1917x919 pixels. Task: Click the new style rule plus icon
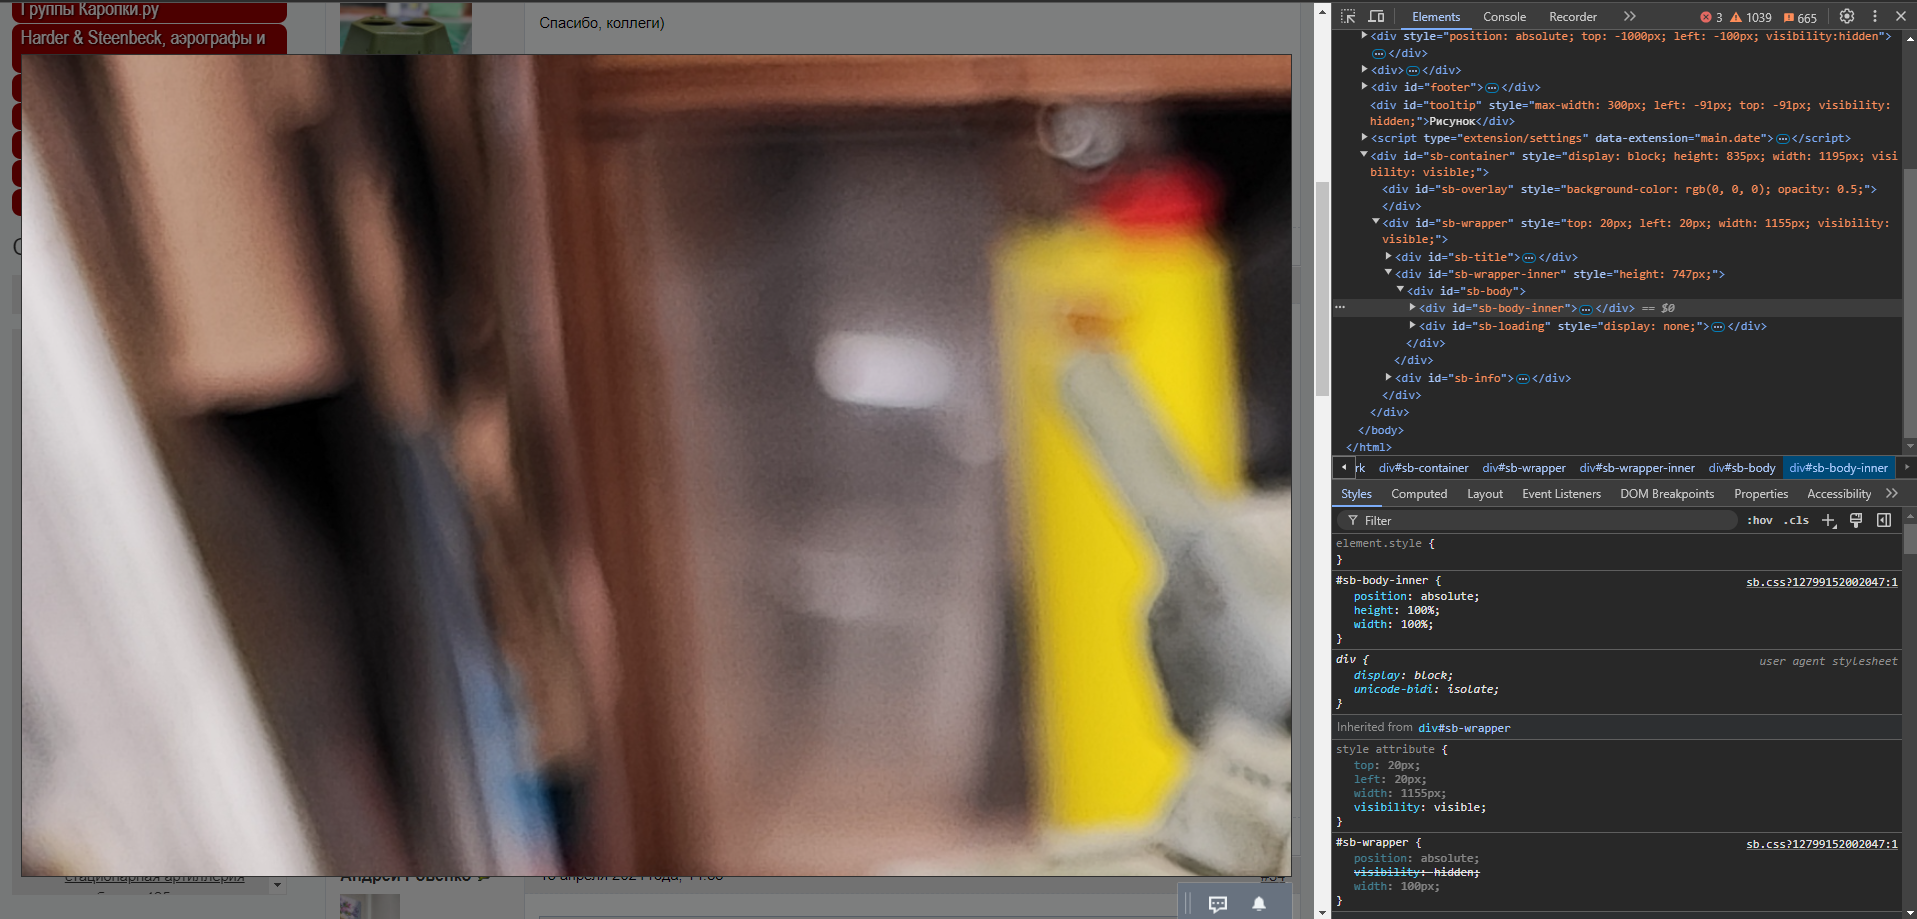click(x=1829, y=521)
